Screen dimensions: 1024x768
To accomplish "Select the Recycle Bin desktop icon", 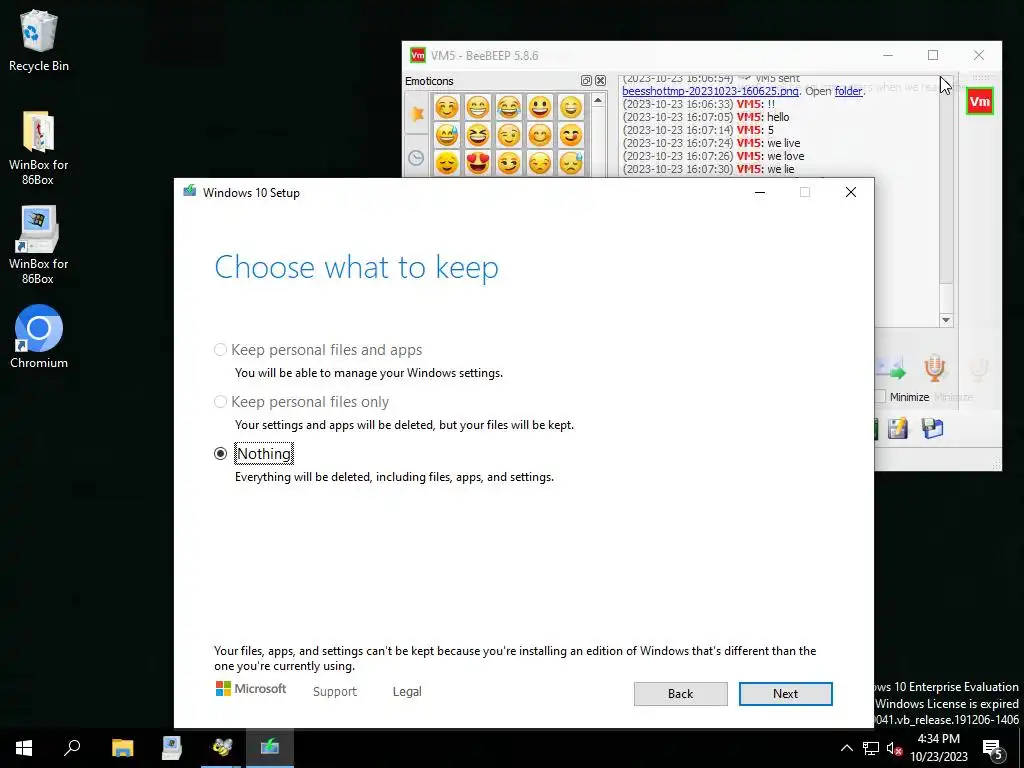I will 39,40.
